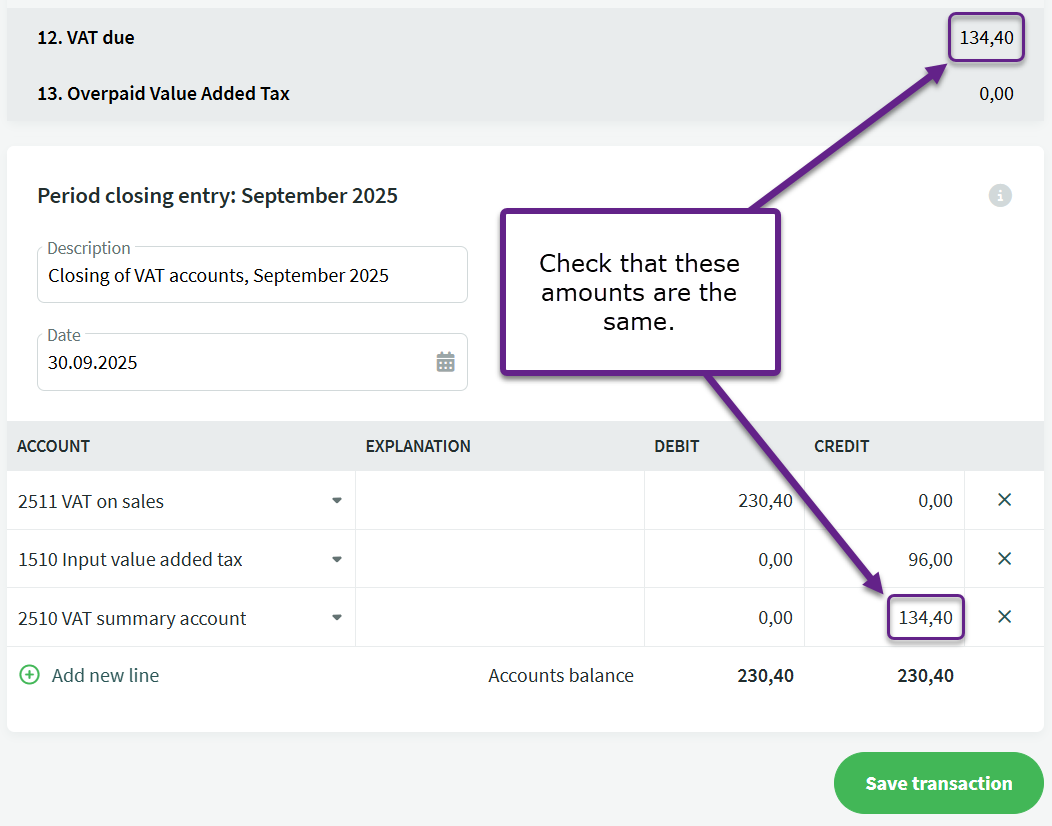The height and width of the screenshot is (826, 1052).
Task: Open the calendar picker in Date field
Action: point(445,362)
